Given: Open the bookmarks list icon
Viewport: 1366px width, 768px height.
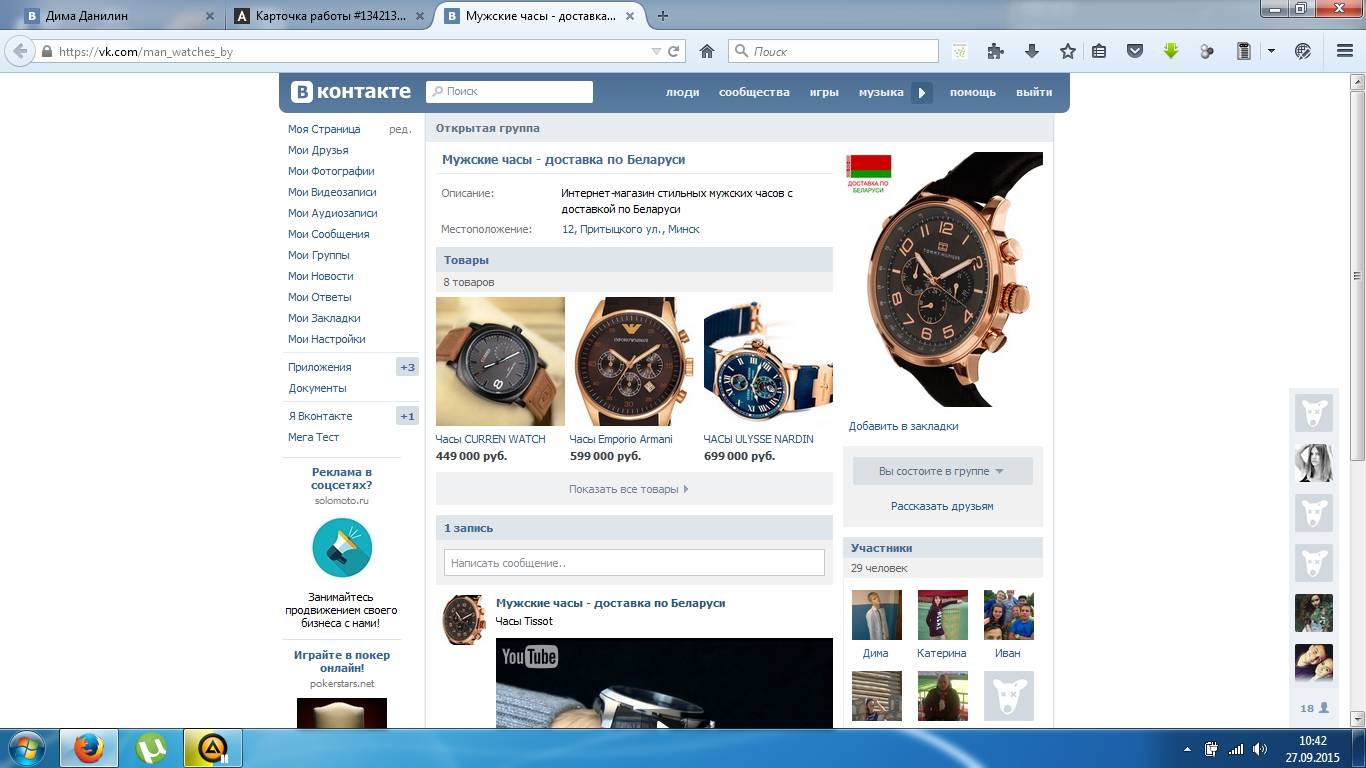Looking at the screenshot, I should (1099, 51).
